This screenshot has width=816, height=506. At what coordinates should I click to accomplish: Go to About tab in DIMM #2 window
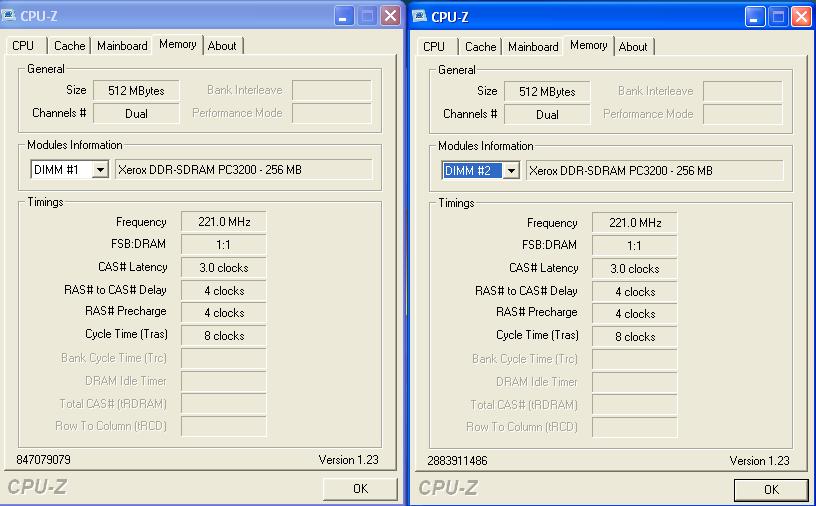(x=633, y=47)
